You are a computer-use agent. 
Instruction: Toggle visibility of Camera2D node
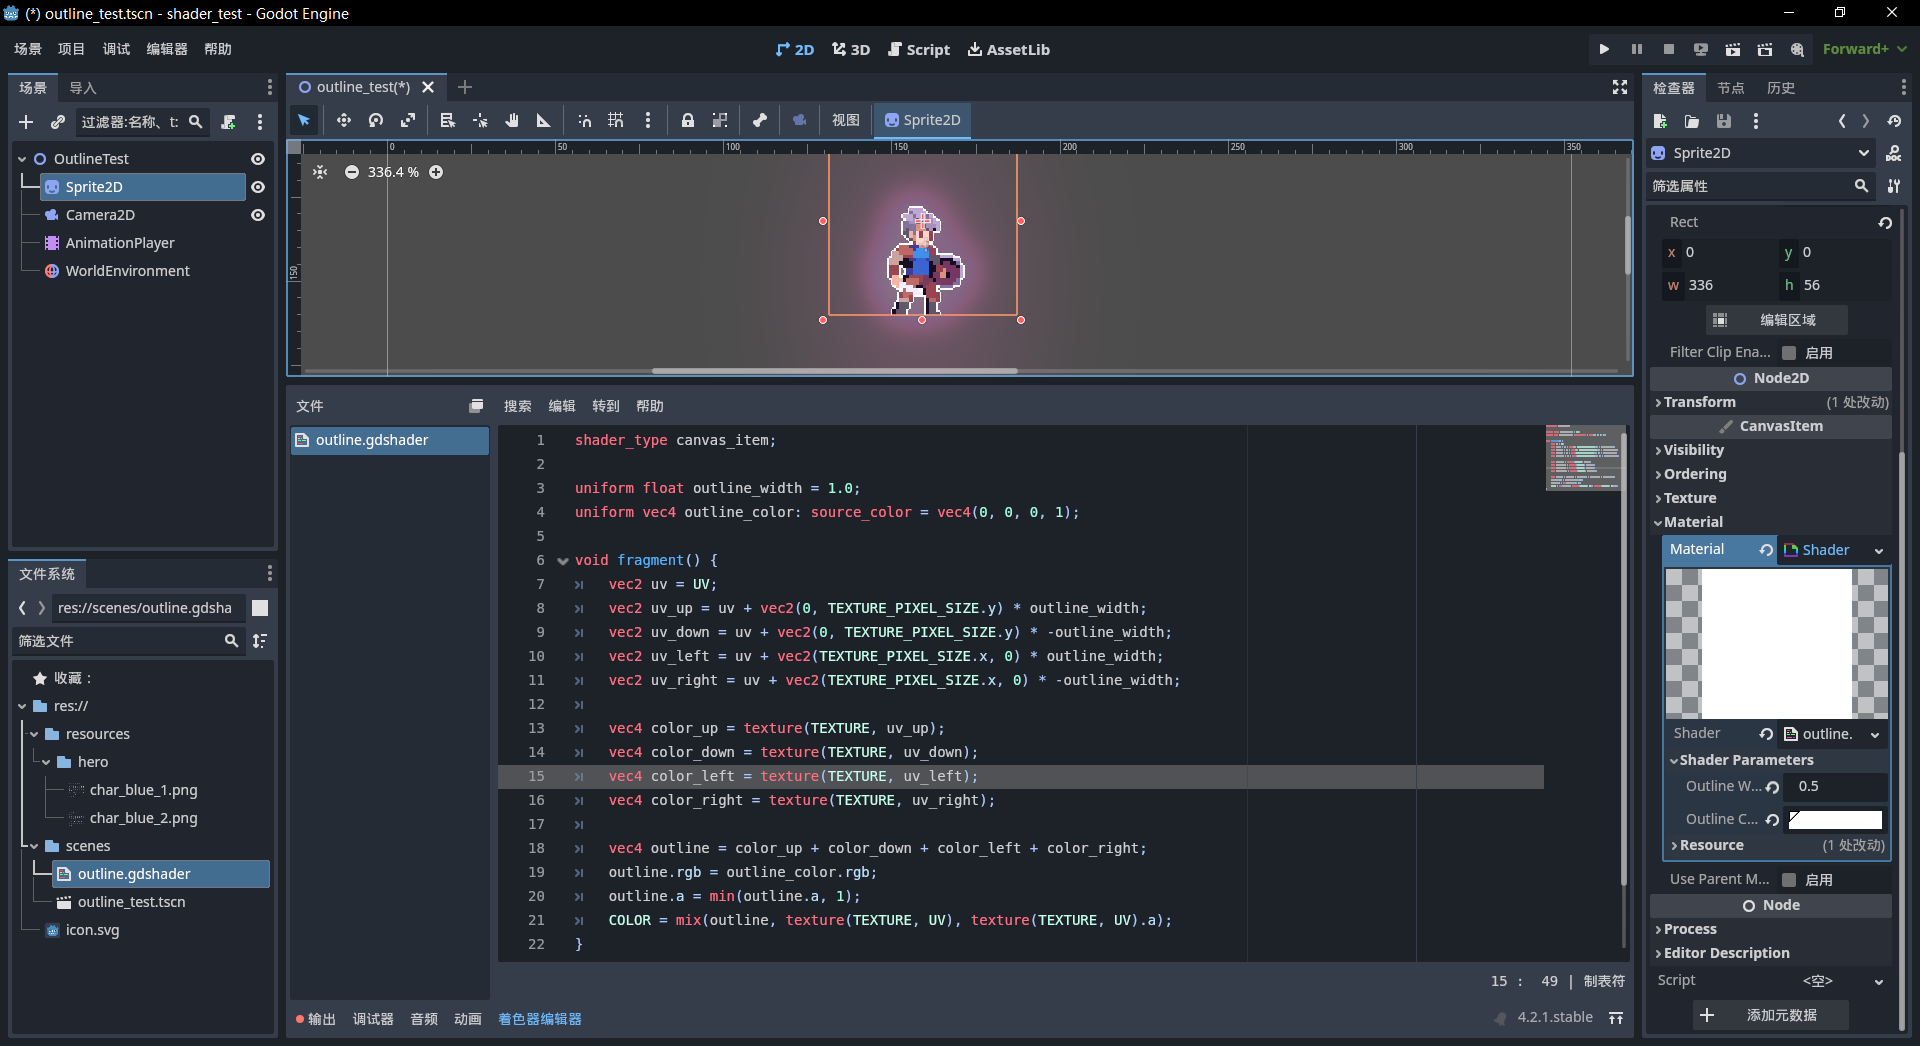click(258, 215)
